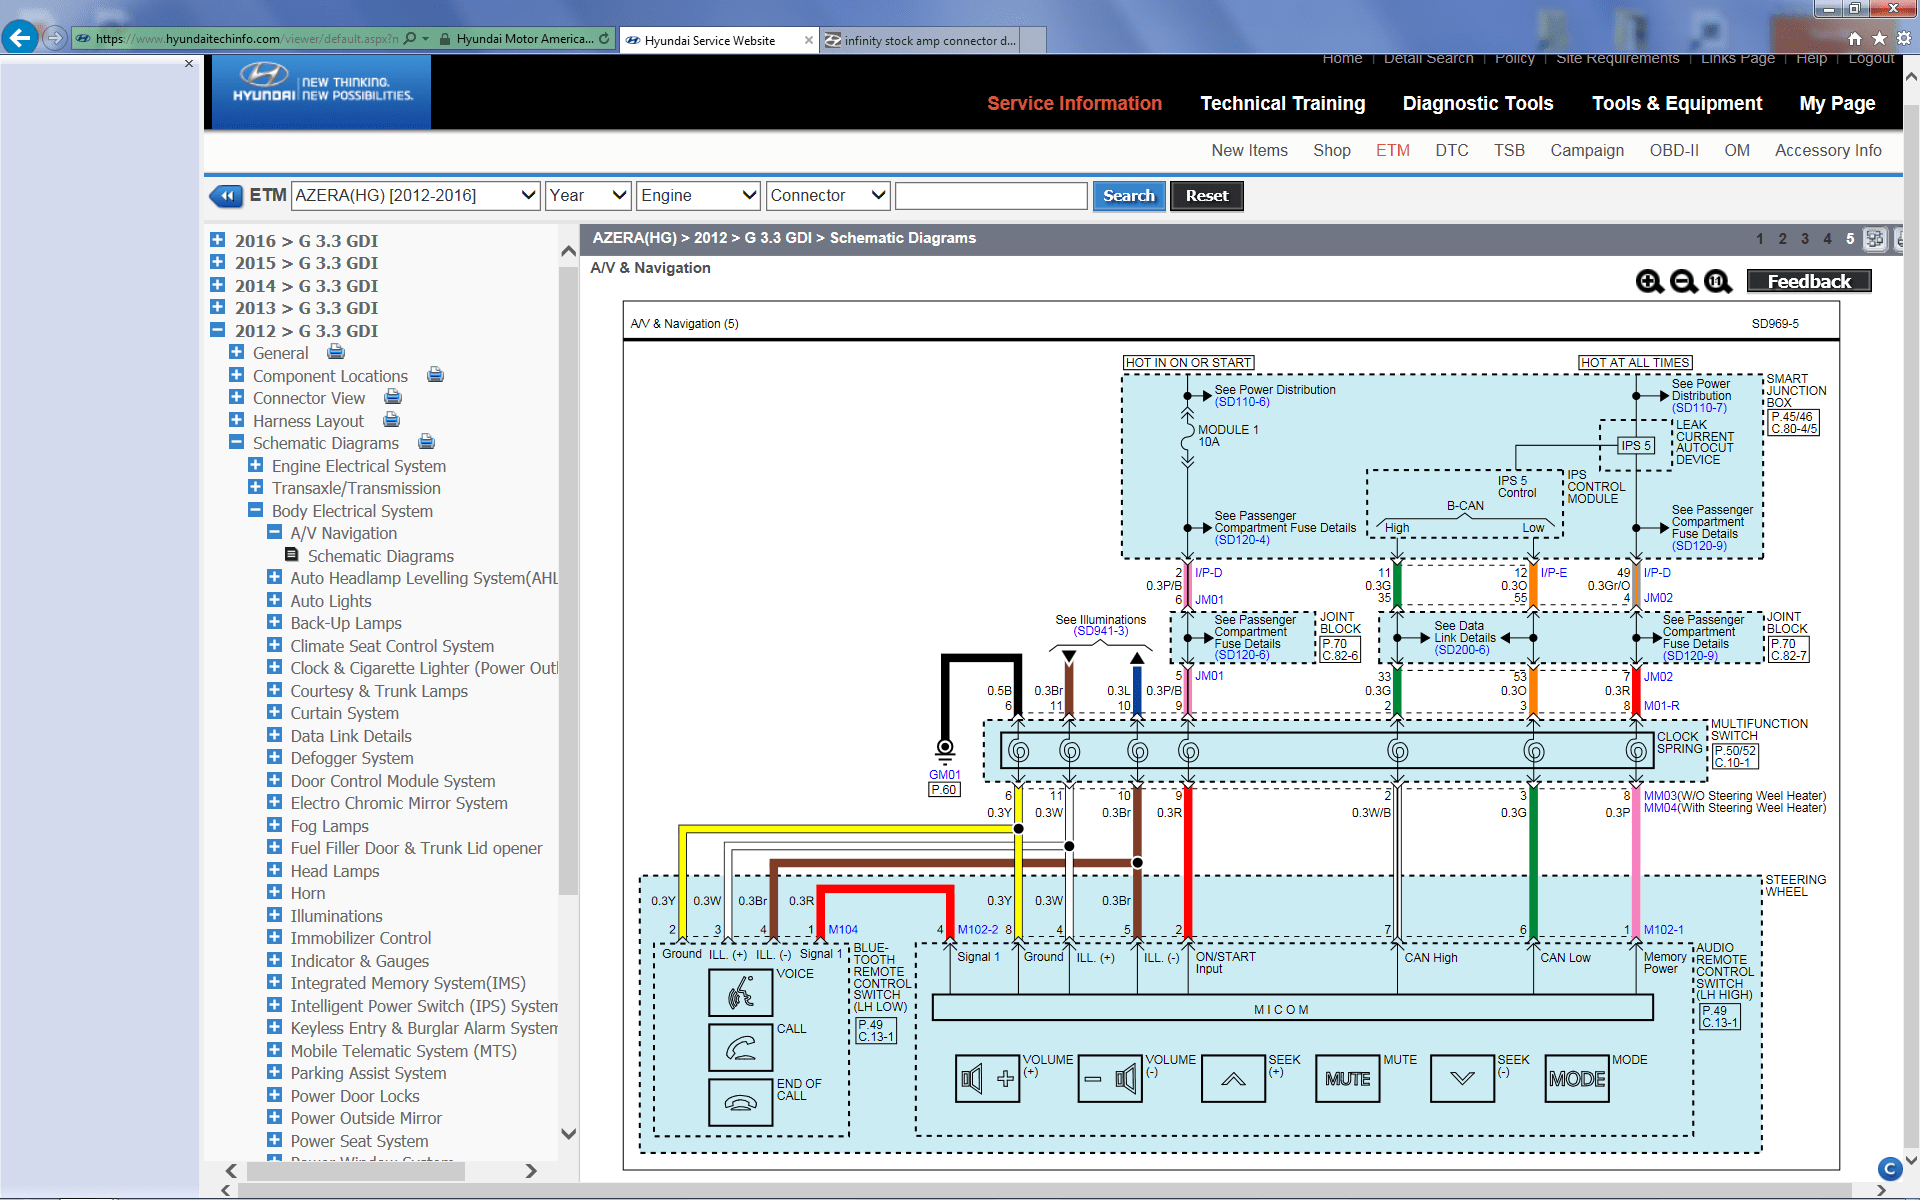This screenshot has width=1920, height=1200.
Task: Open the browser favorites star
Action: (x=1879, y=38)
